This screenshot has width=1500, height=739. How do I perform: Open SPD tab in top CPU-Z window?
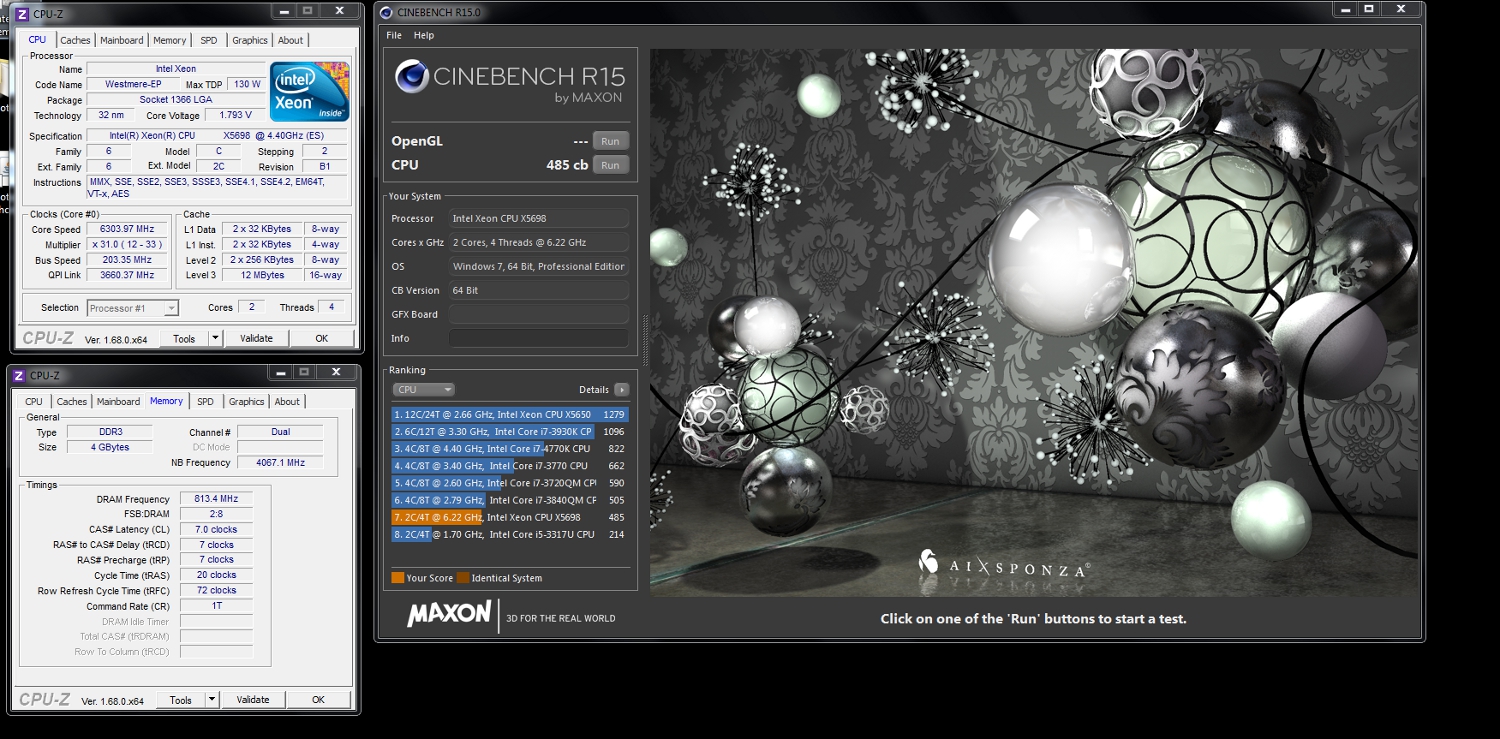tap(208, 40)
